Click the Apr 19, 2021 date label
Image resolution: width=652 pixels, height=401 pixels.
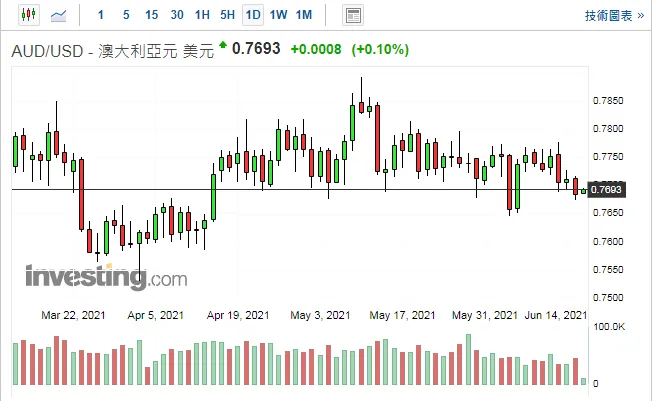coord(238,315)
